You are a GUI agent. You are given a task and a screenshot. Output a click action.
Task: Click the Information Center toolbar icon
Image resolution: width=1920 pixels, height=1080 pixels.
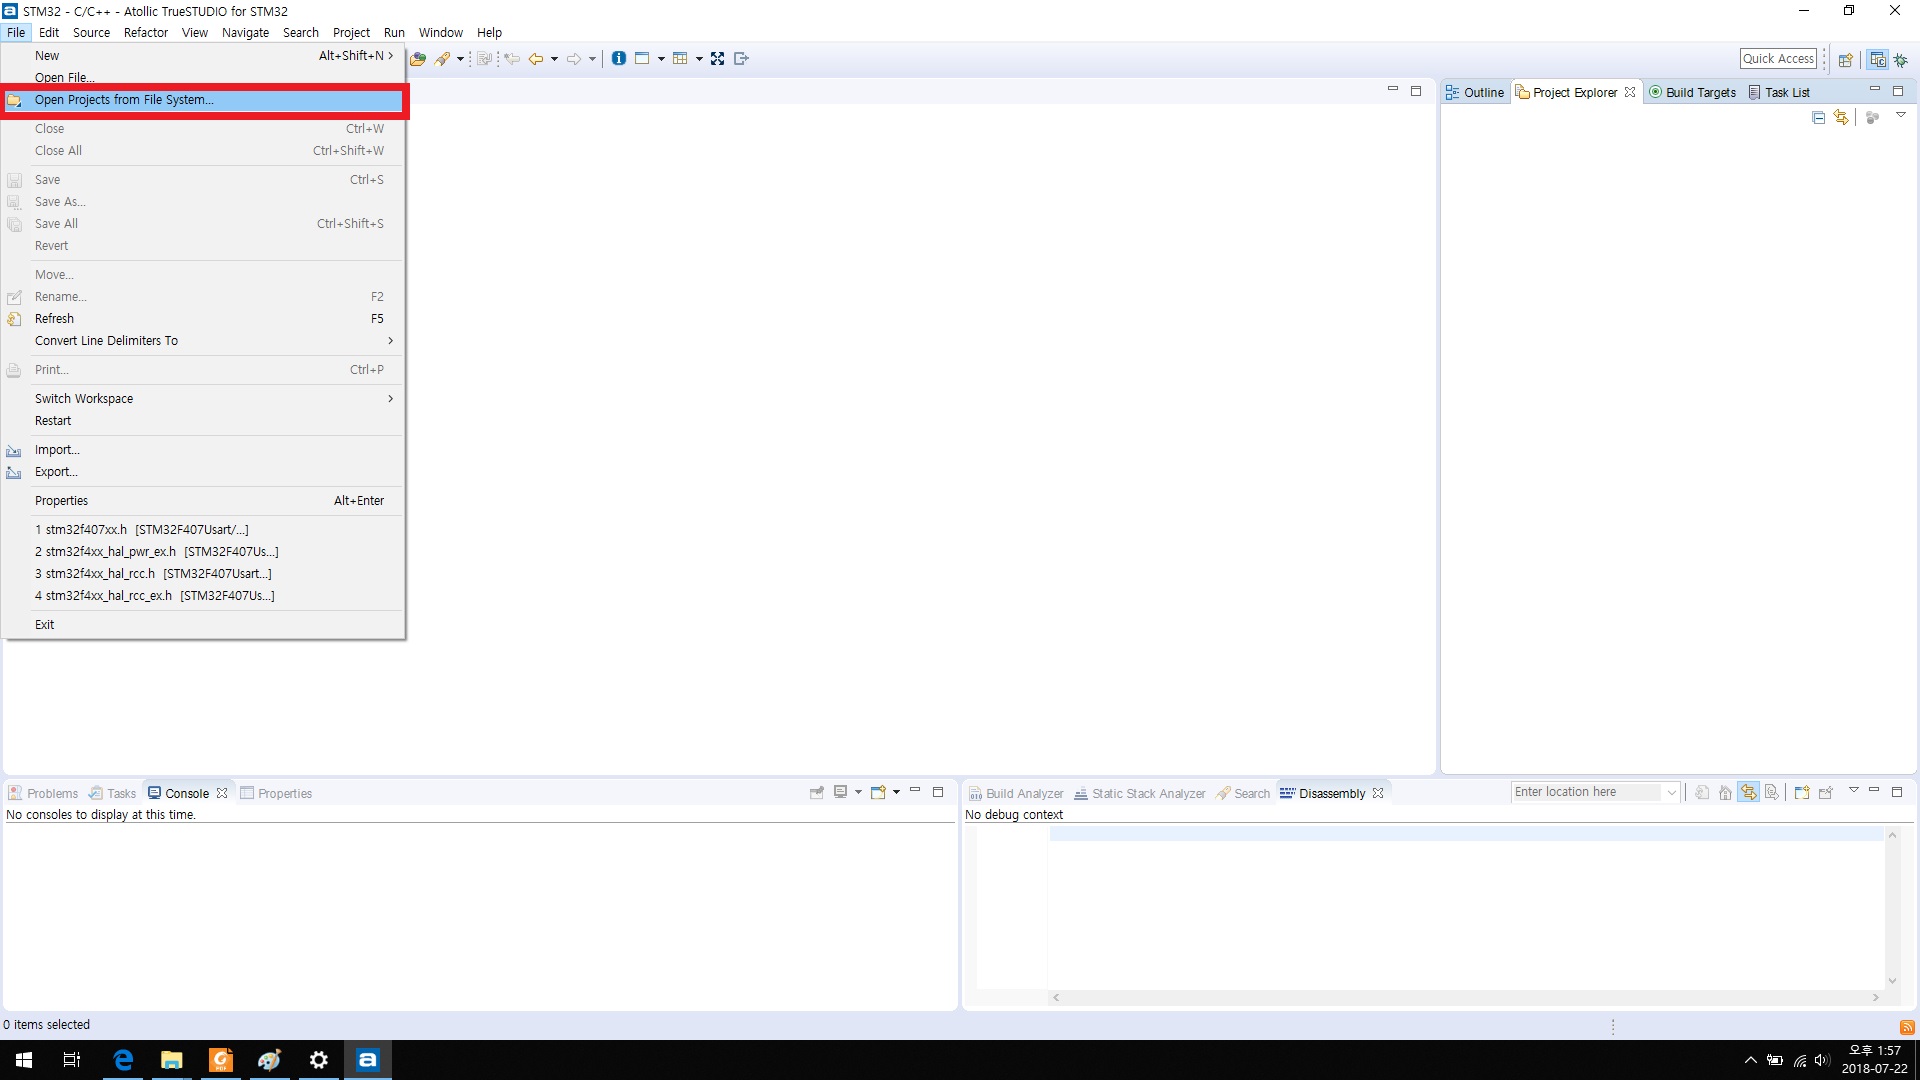point(619,59)
